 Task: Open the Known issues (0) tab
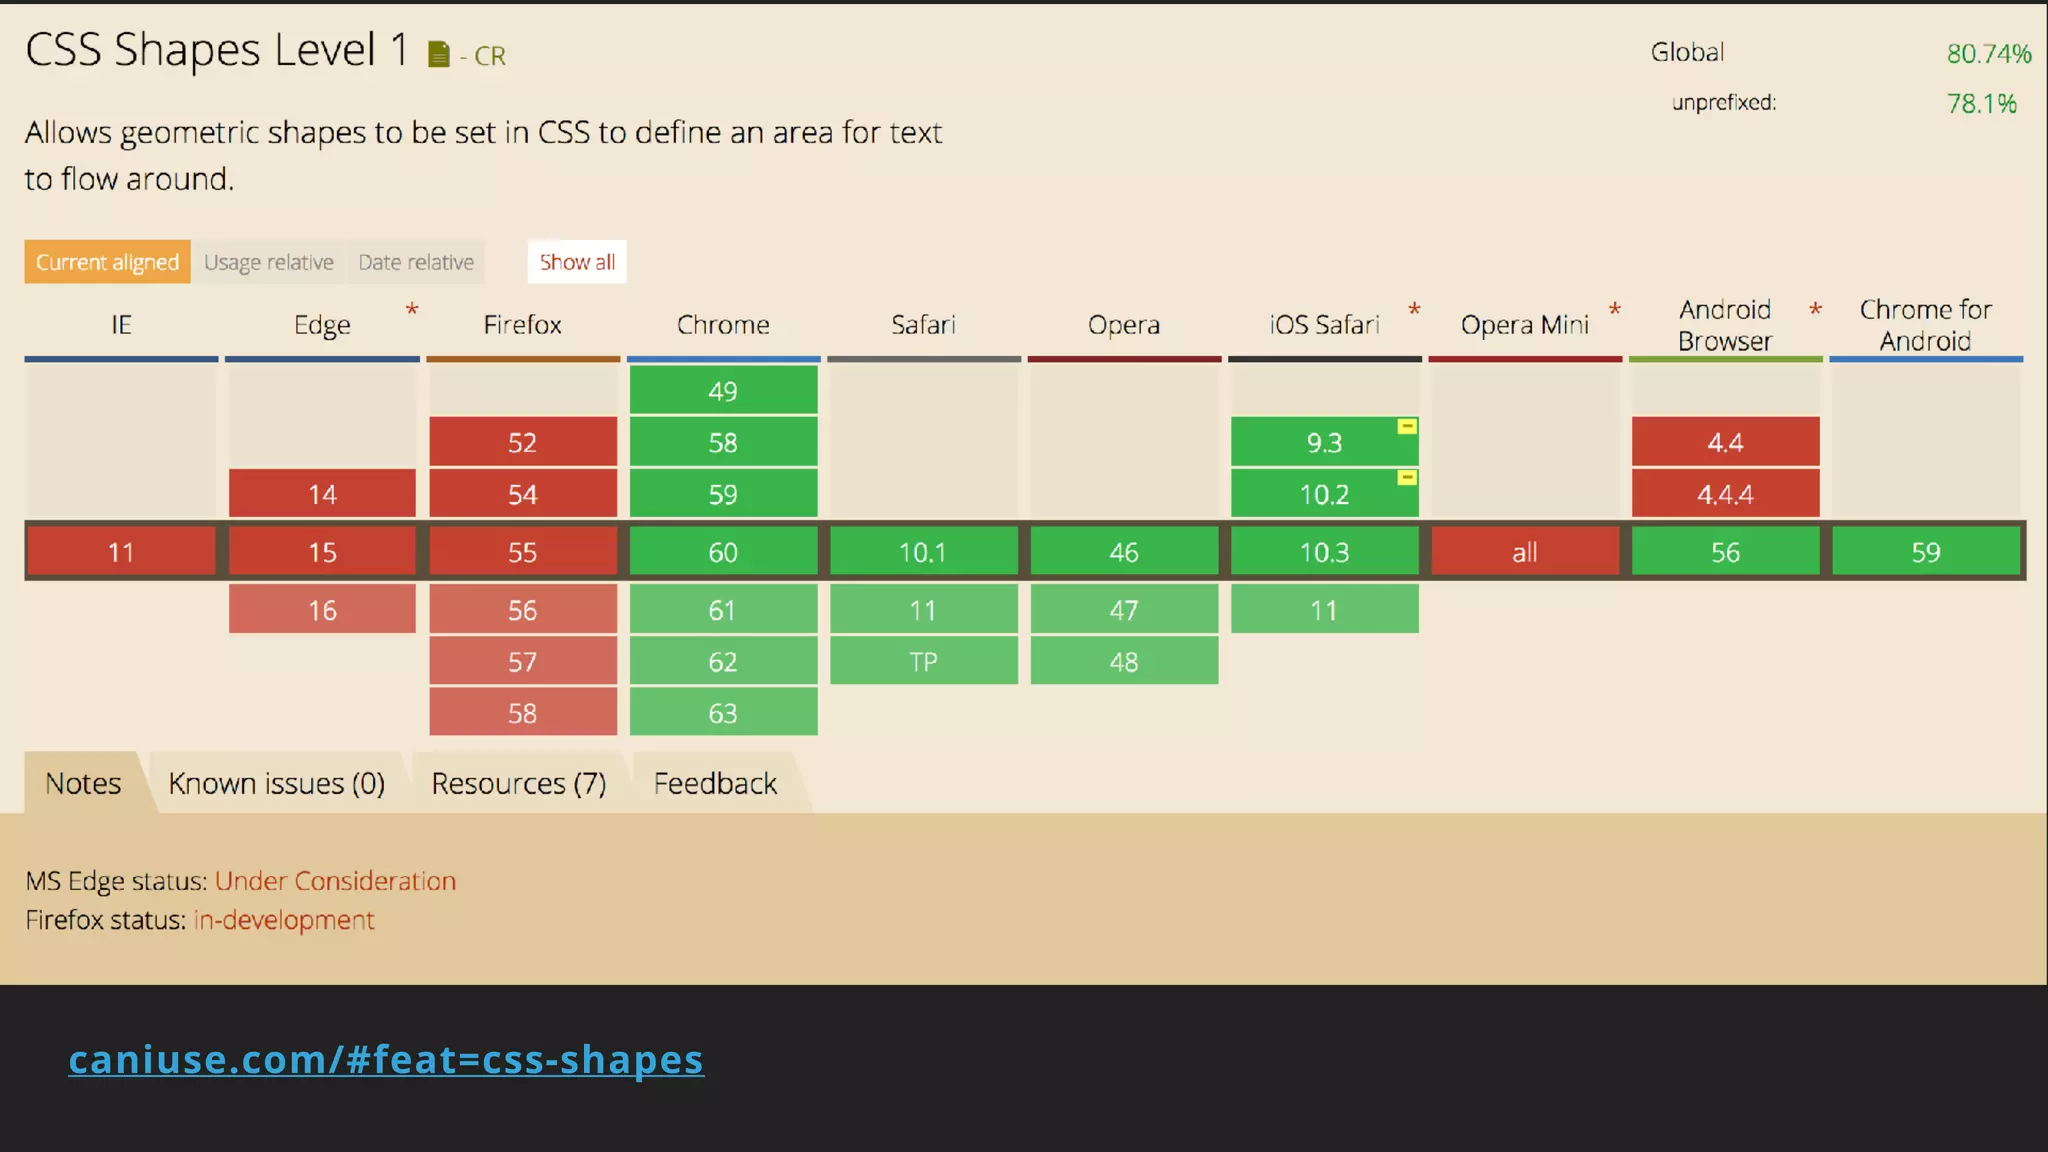[x=276, y=783]
